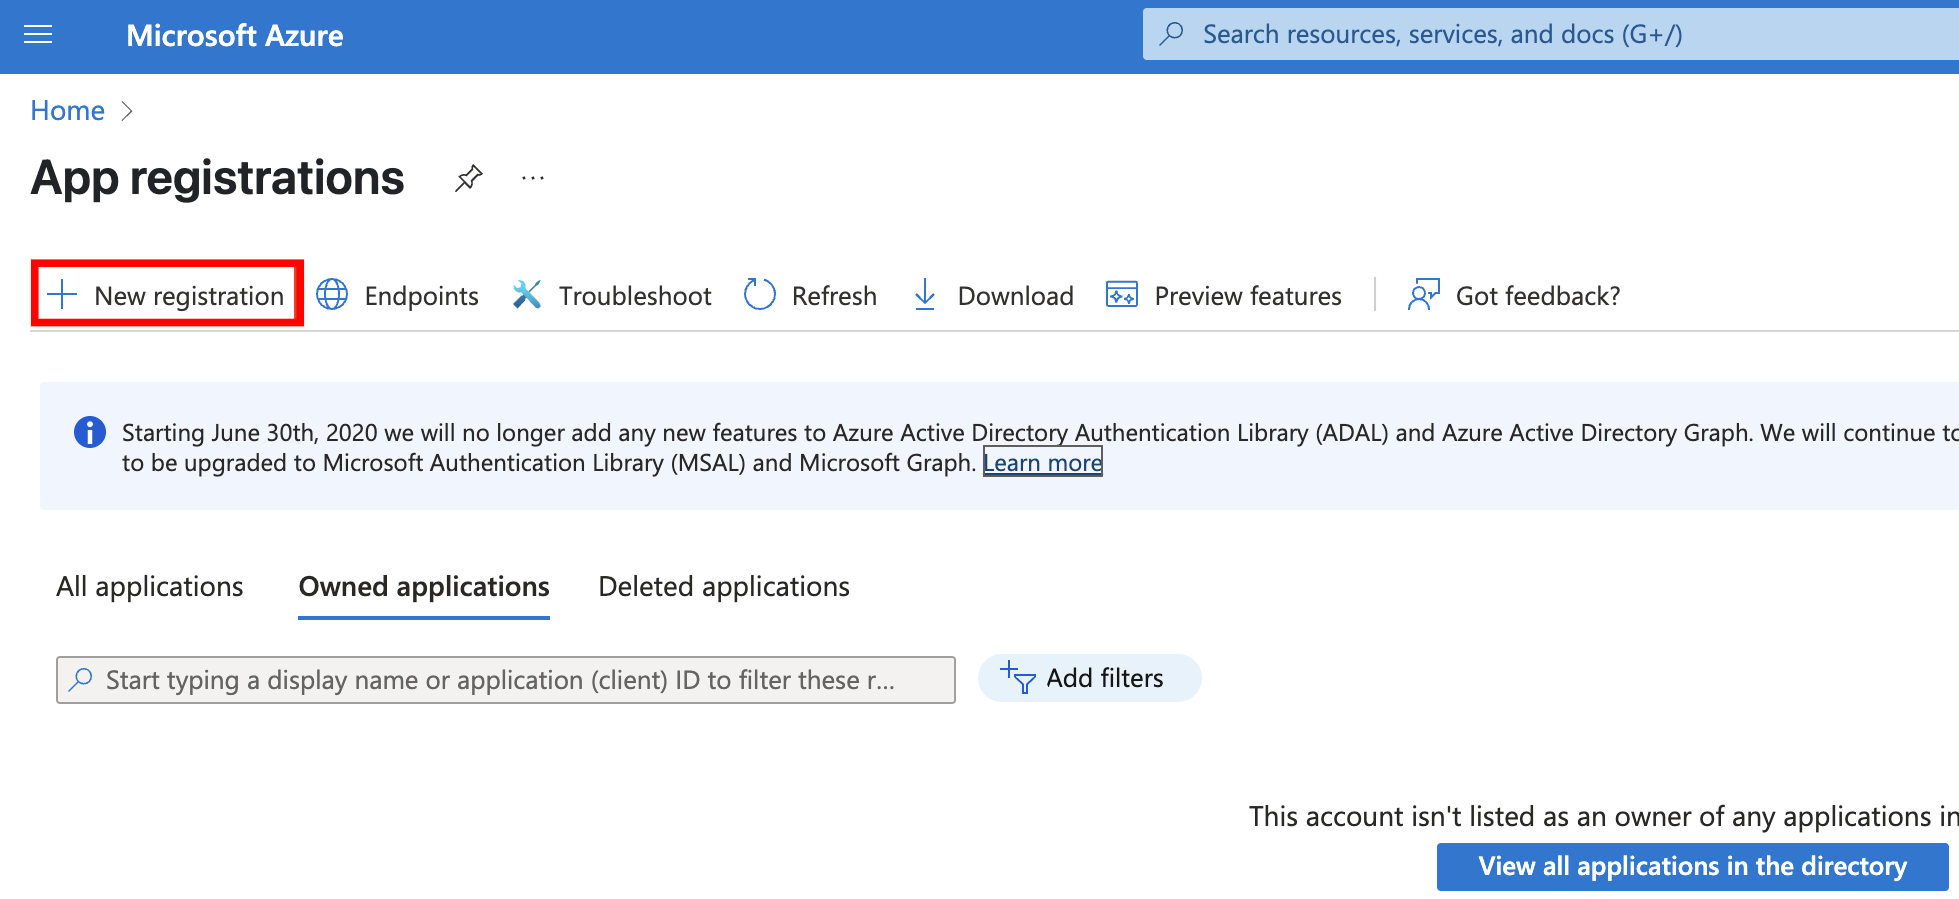
Task: Click the Download arrow icon
Action: [925, 295]
